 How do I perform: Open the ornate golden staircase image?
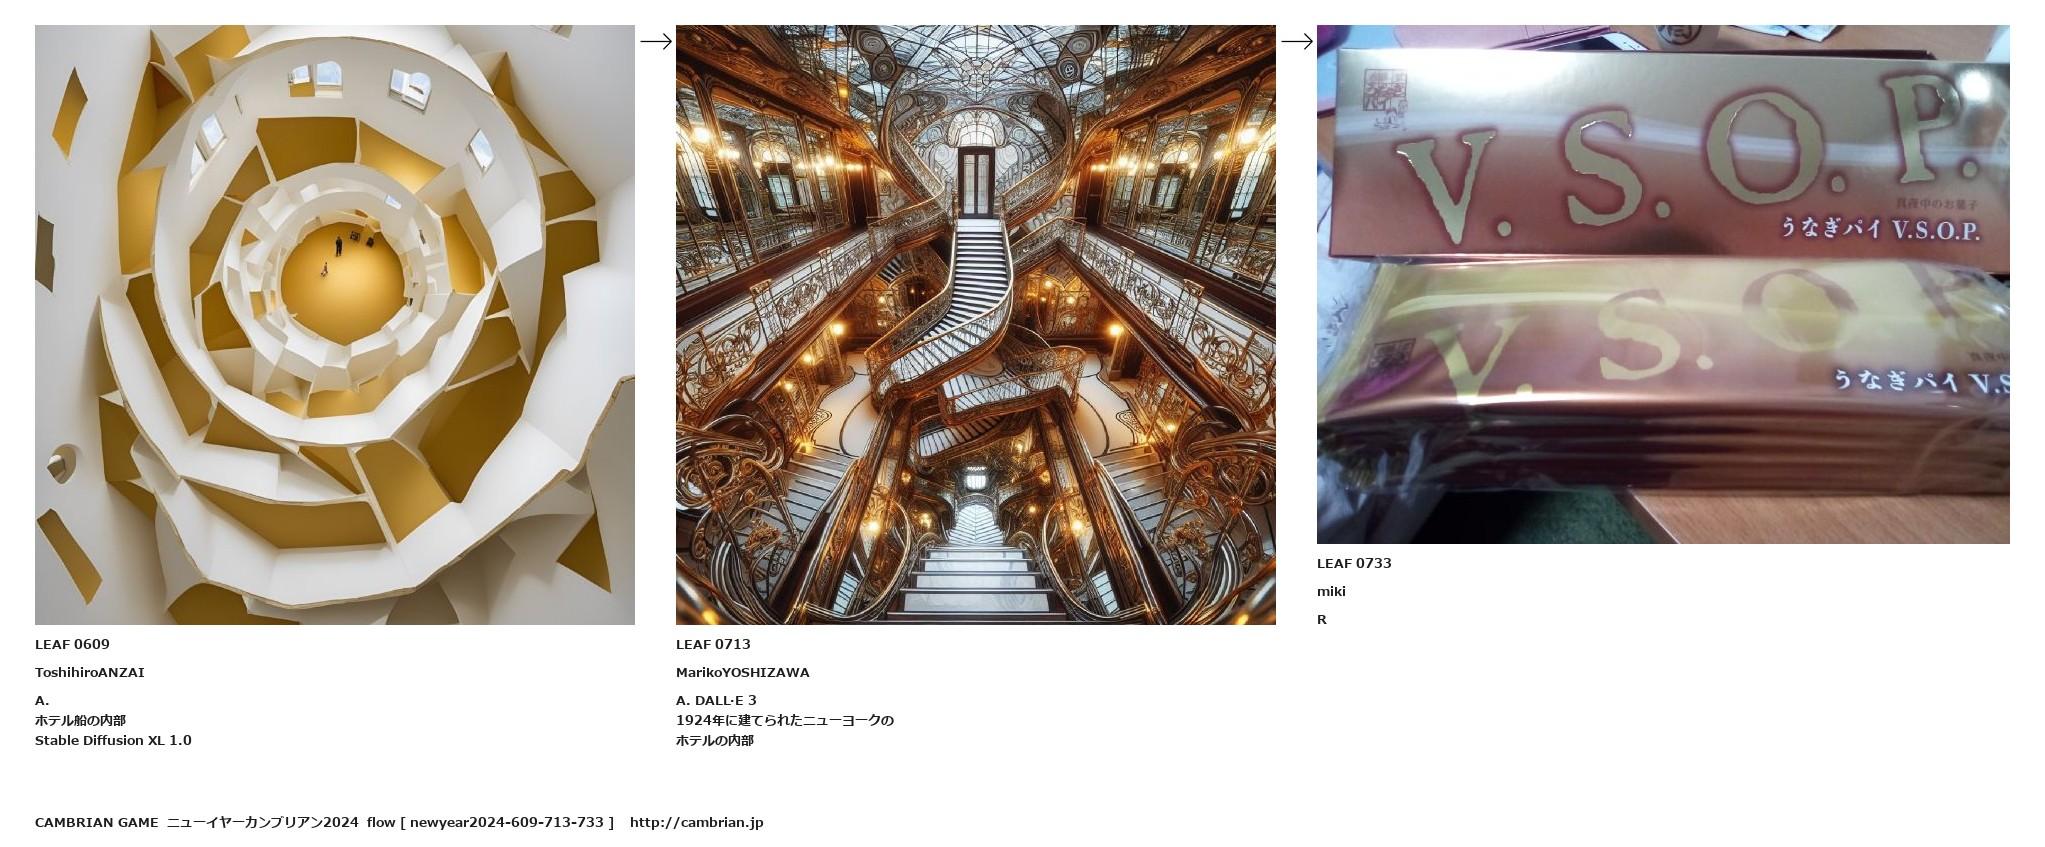pos(976,325)
